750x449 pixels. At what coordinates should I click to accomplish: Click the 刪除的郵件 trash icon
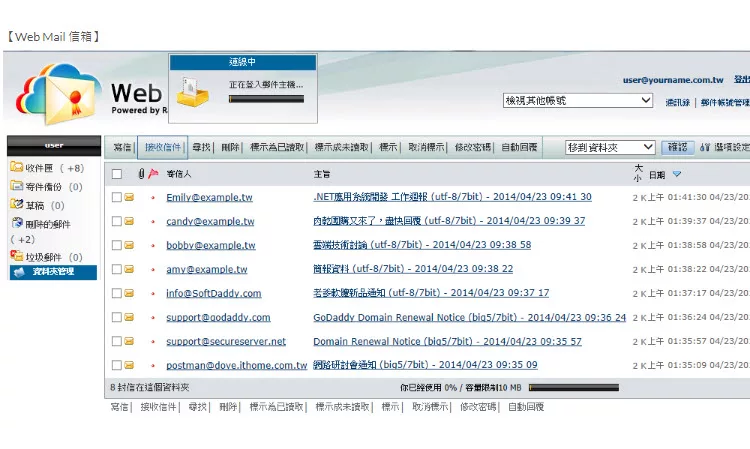[16, 224]
